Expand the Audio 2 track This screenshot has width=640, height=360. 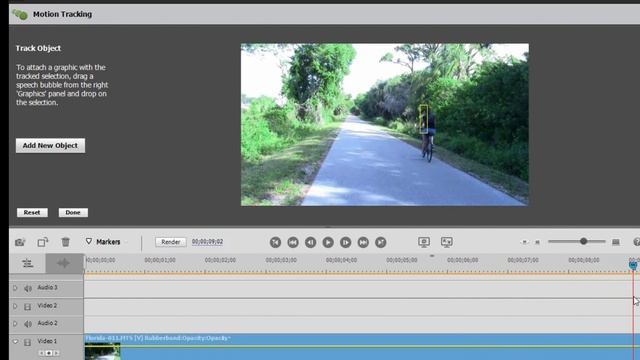[x=15, y=324]
